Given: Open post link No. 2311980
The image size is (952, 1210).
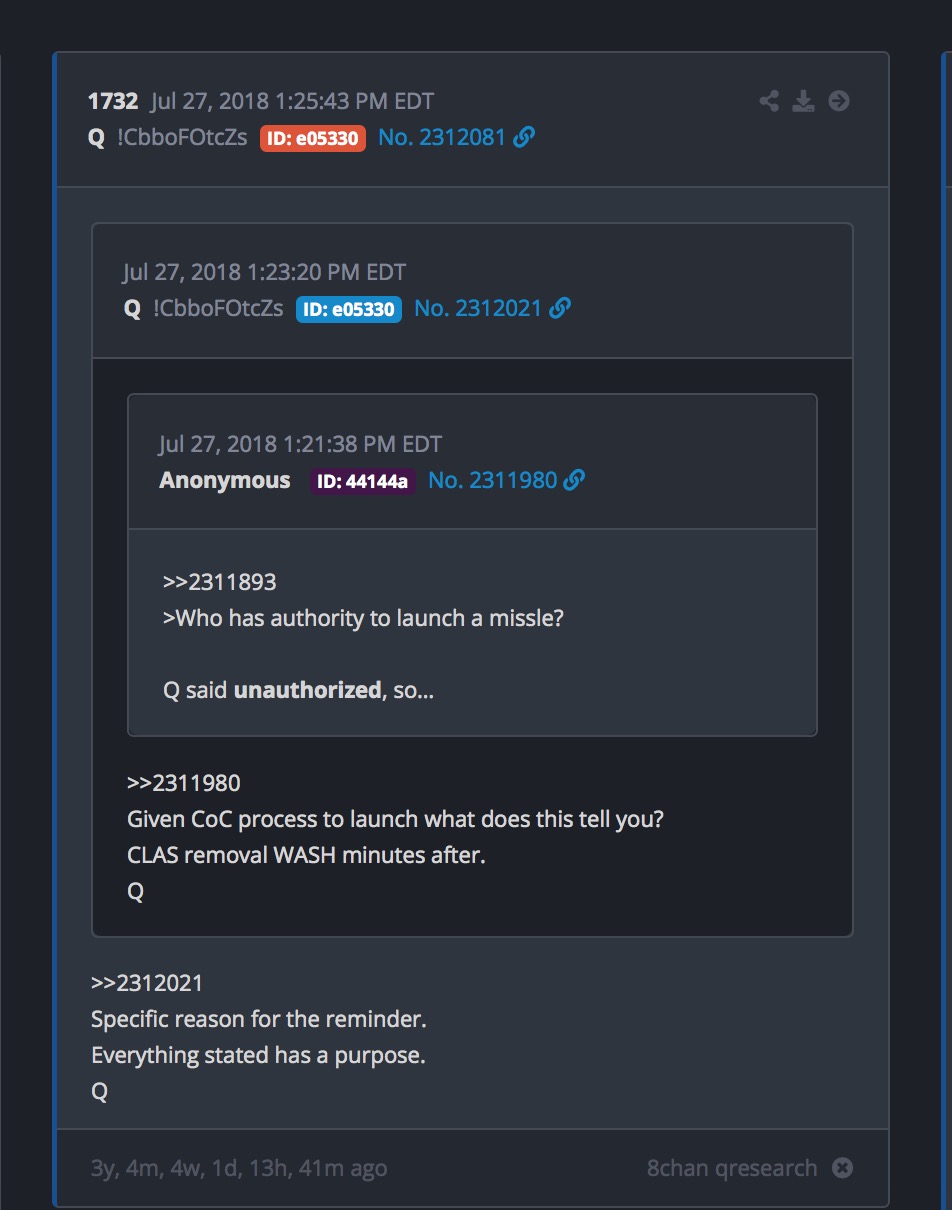Looking at the screenshot, I should pos(492,480).
